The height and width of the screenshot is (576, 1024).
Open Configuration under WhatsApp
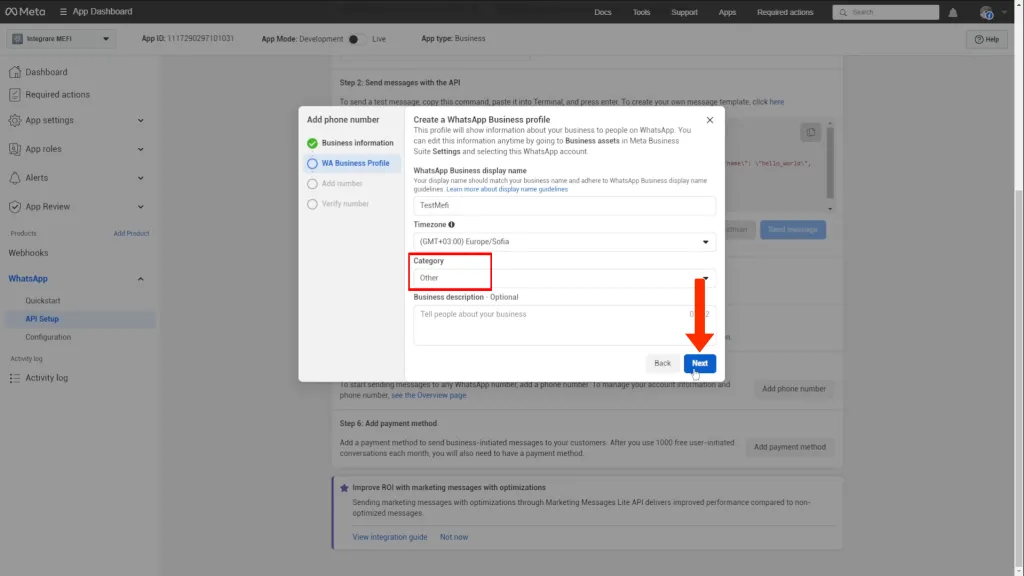tap(48, 338)
